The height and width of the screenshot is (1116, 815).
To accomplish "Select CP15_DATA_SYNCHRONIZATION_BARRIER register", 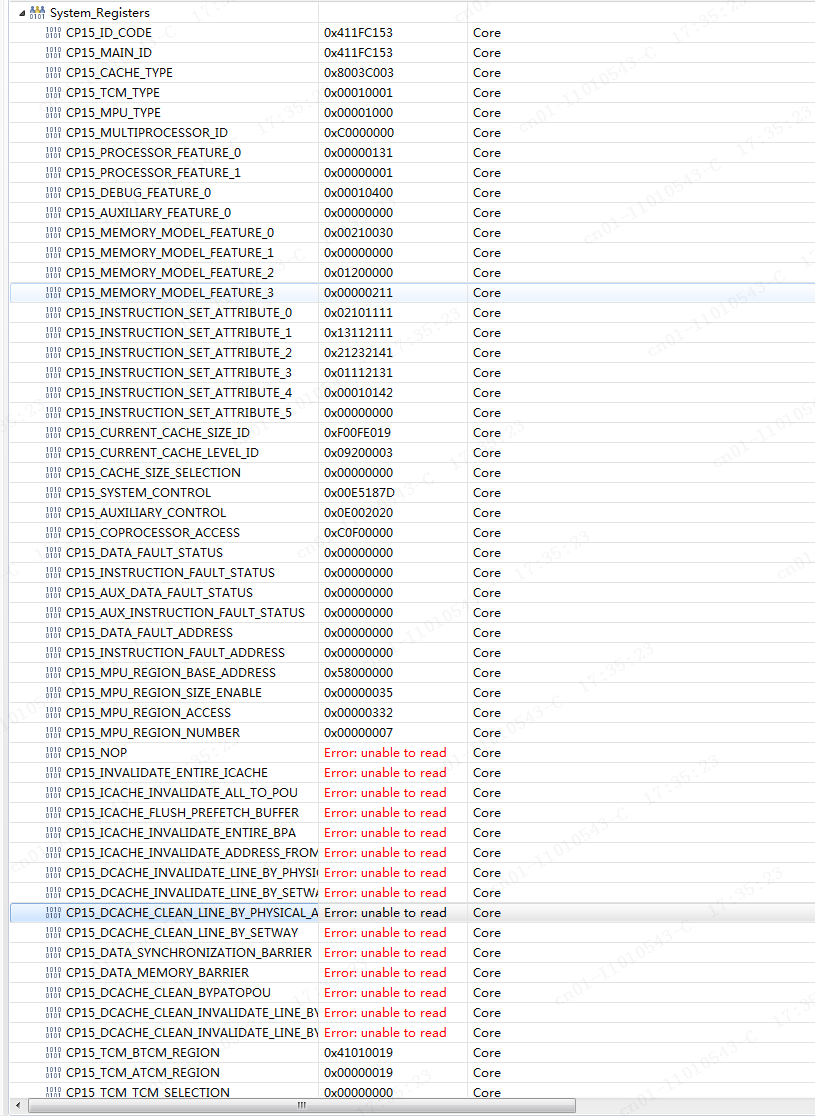I will (189, 952).
